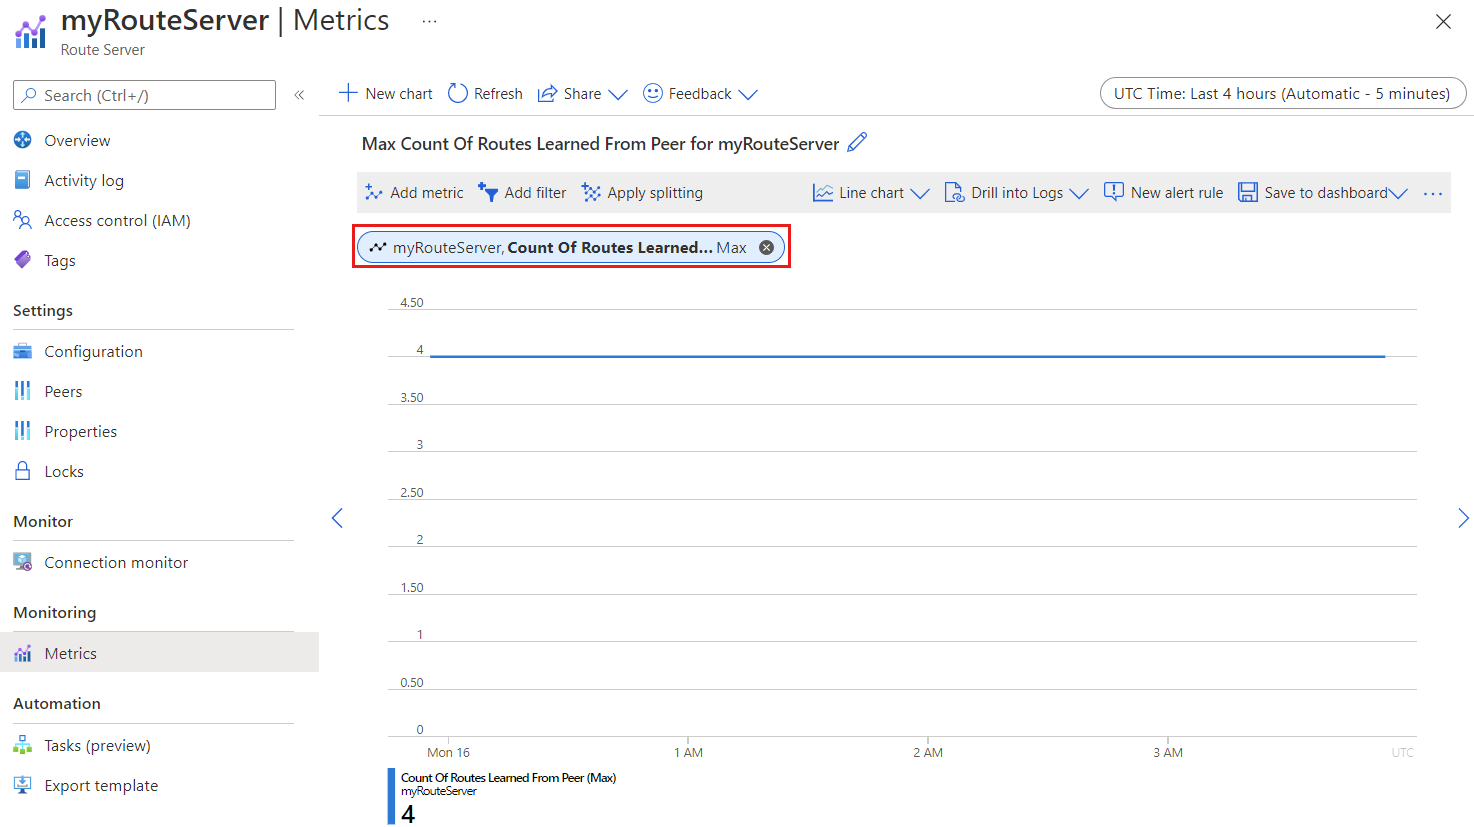Create a New alert rule

tap(1163, 192)
